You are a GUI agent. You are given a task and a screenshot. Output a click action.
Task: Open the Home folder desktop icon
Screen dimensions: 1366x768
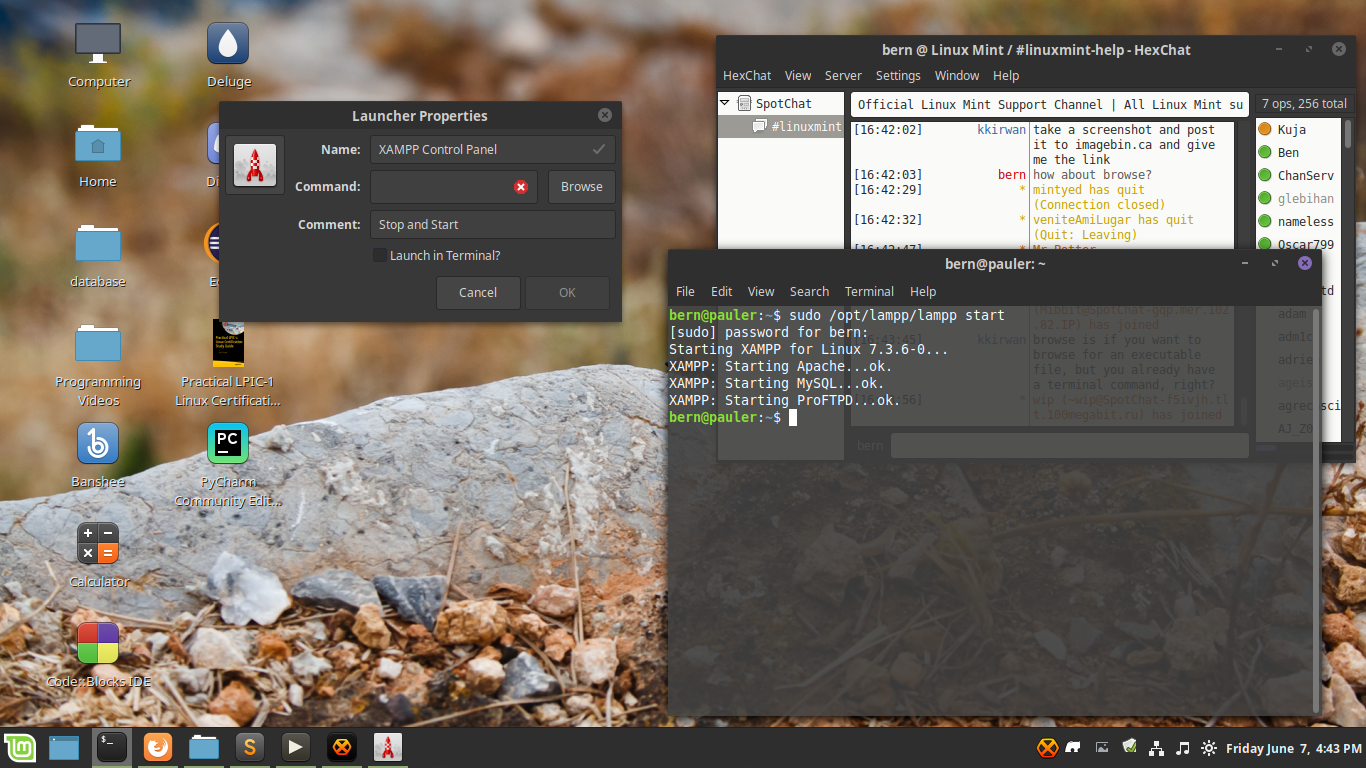[x=98, y=156]
